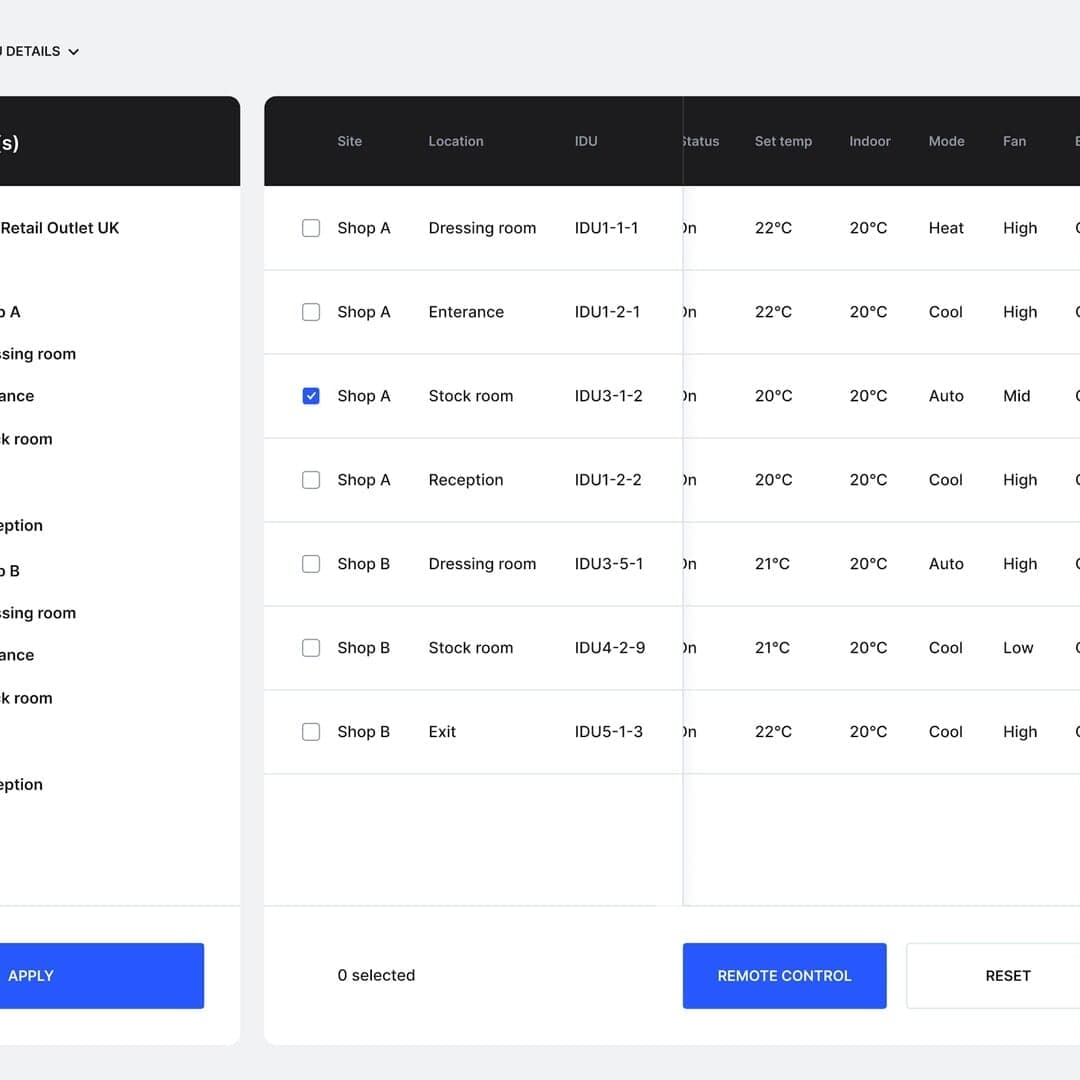Pick Stock room in the sidebar filter
The height and width of the screenshot is (1080, 1080).
(26, 438)
